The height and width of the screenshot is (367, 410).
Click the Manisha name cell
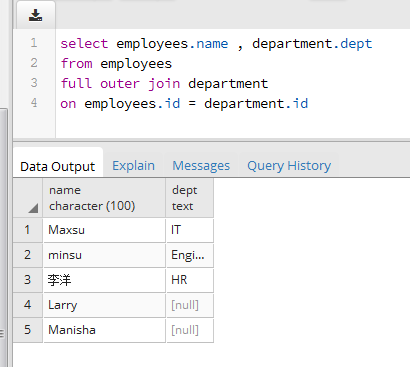click(104, 330)
